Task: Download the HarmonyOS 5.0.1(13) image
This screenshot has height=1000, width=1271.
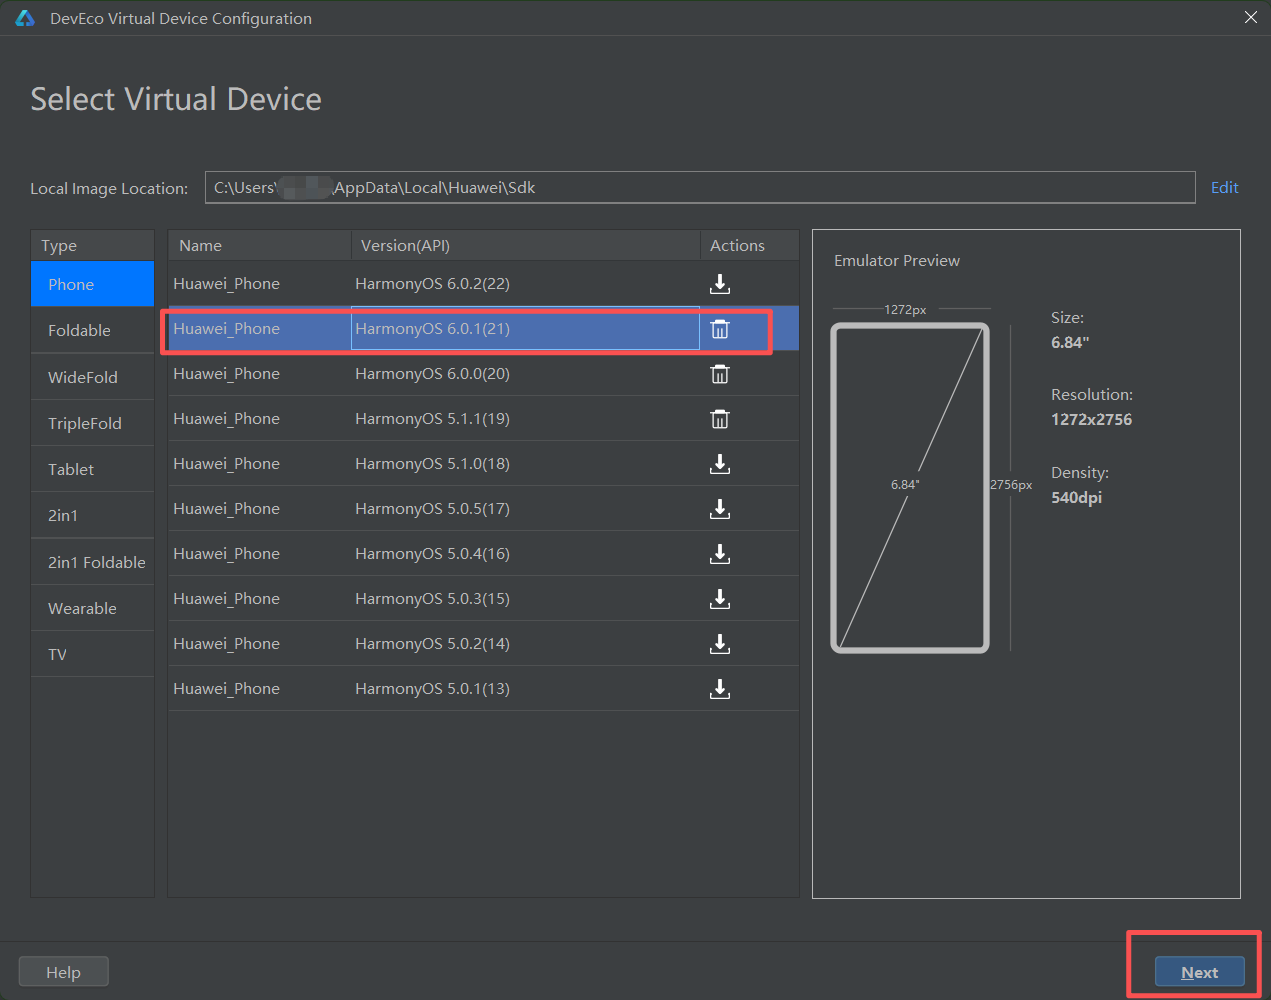Action: coord(720,689)
